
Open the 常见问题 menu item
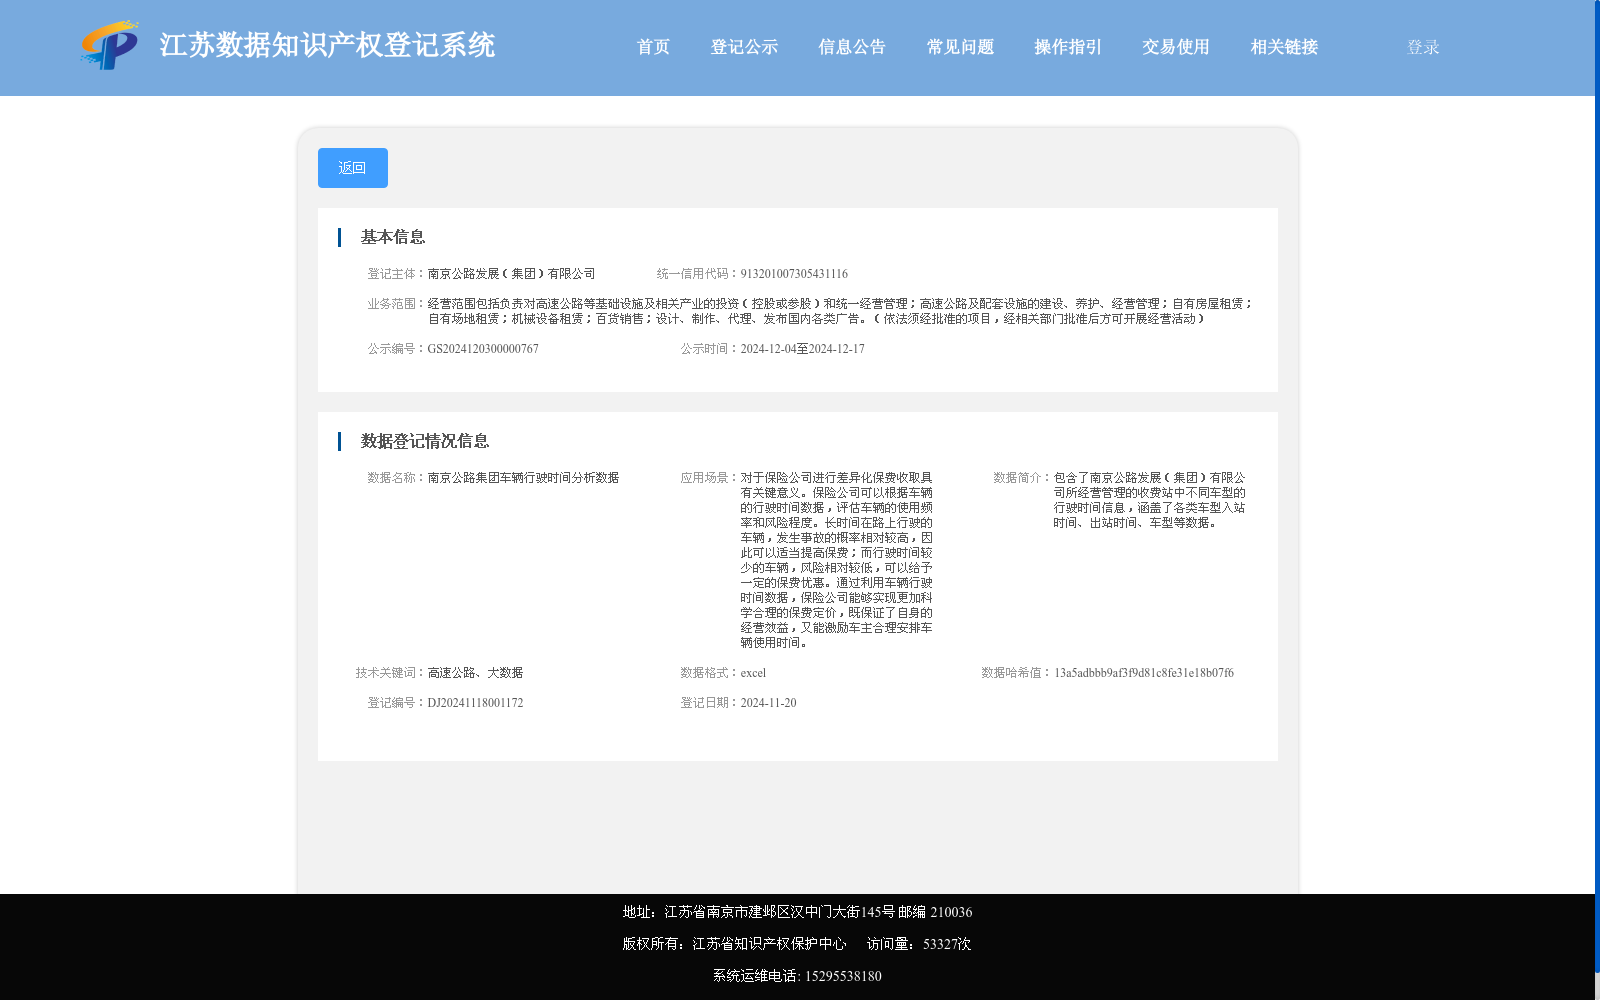point(960,47)
